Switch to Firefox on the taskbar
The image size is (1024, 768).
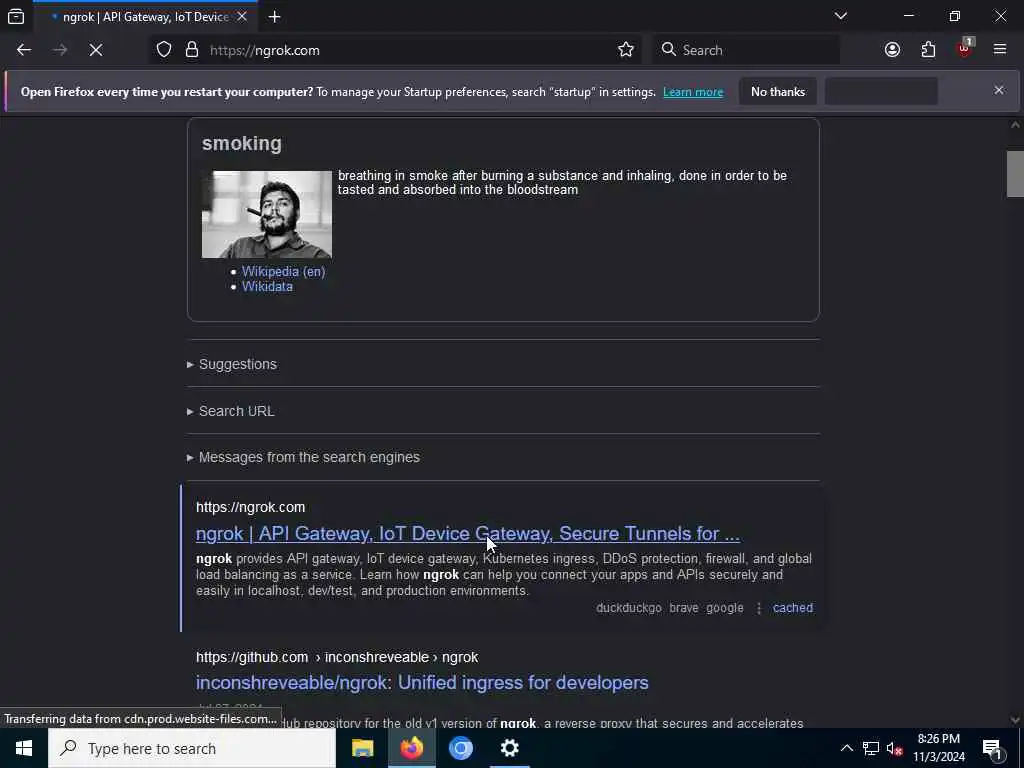pyautogui.click(x=411, y=748)
